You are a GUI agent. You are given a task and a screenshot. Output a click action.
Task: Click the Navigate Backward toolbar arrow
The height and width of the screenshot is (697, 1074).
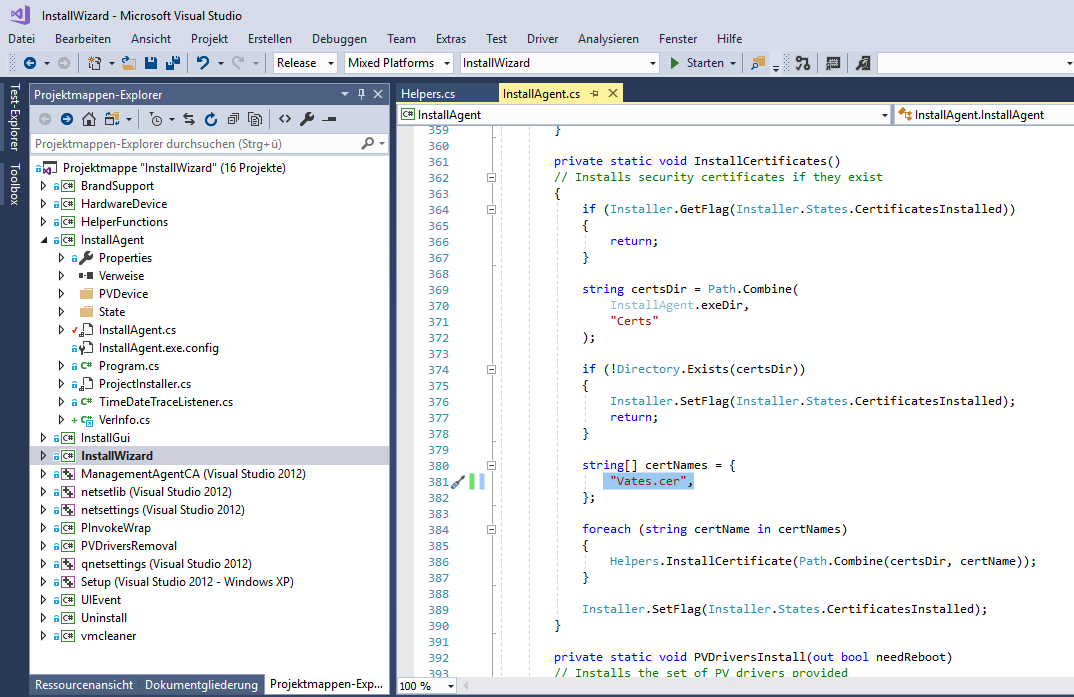pos(29,63)
